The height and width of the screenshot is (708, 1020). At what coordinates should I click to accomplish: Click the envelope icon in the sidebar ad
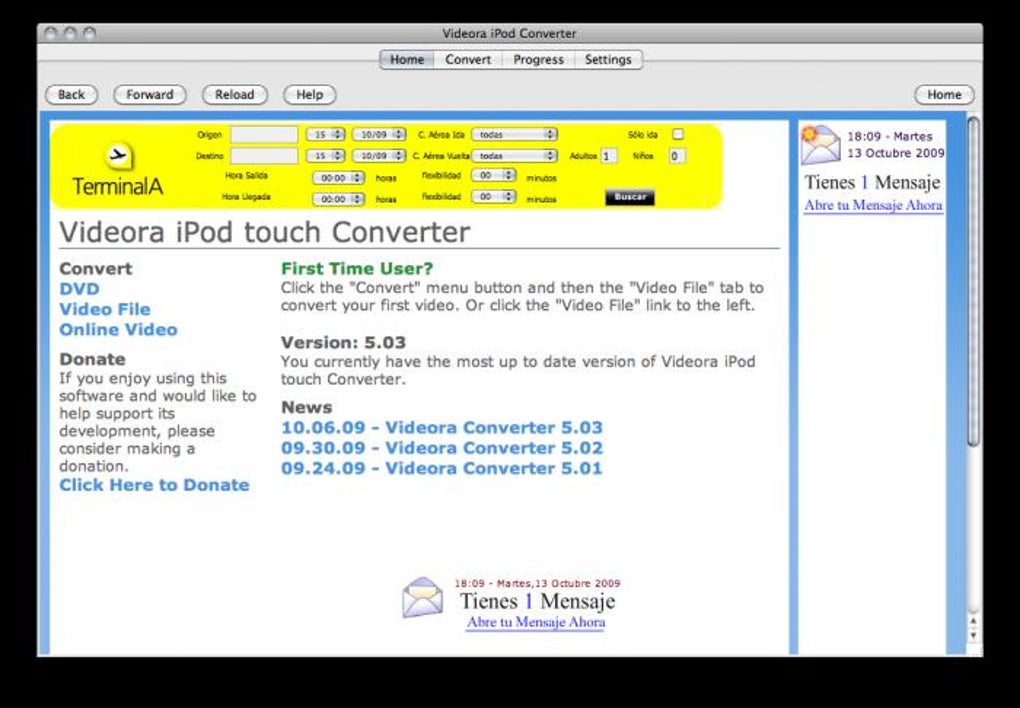click(x=820, y=144)
